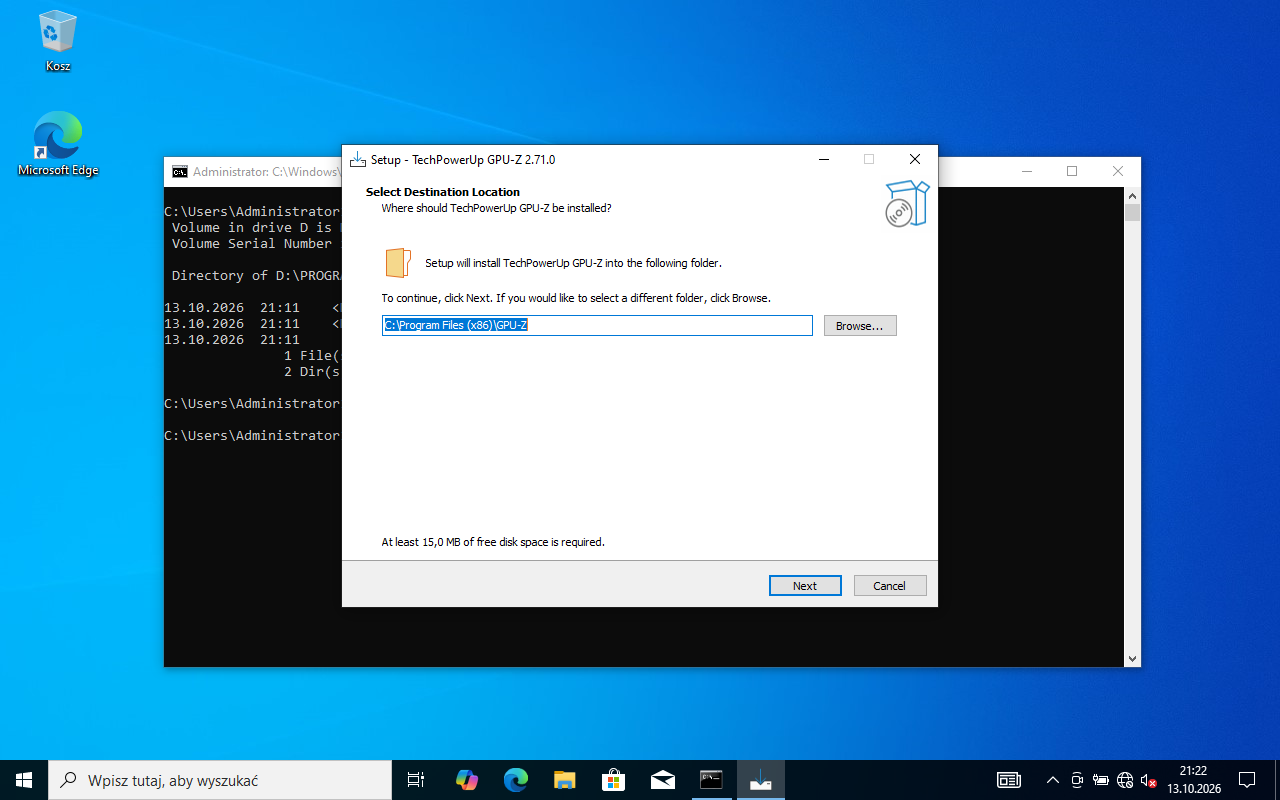Open Microsoft Store from the taskbar
The image size is (1280, 800).
613,780
